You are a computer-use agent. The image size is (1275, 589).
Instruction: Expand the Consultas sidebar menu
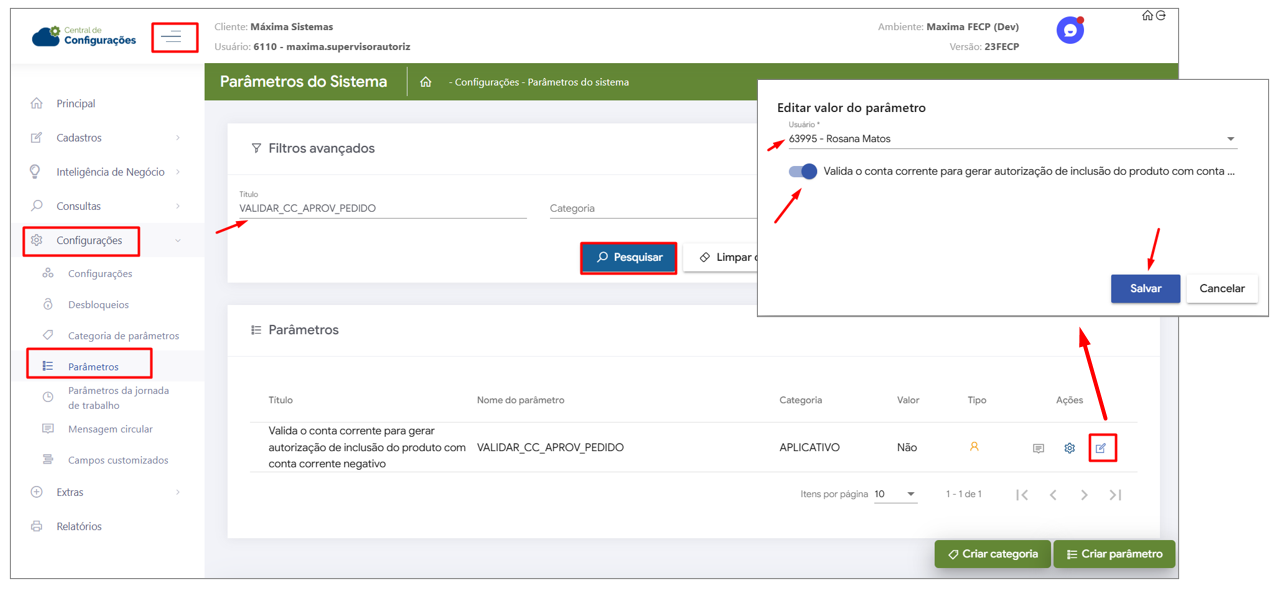click(x=107, y=206)
